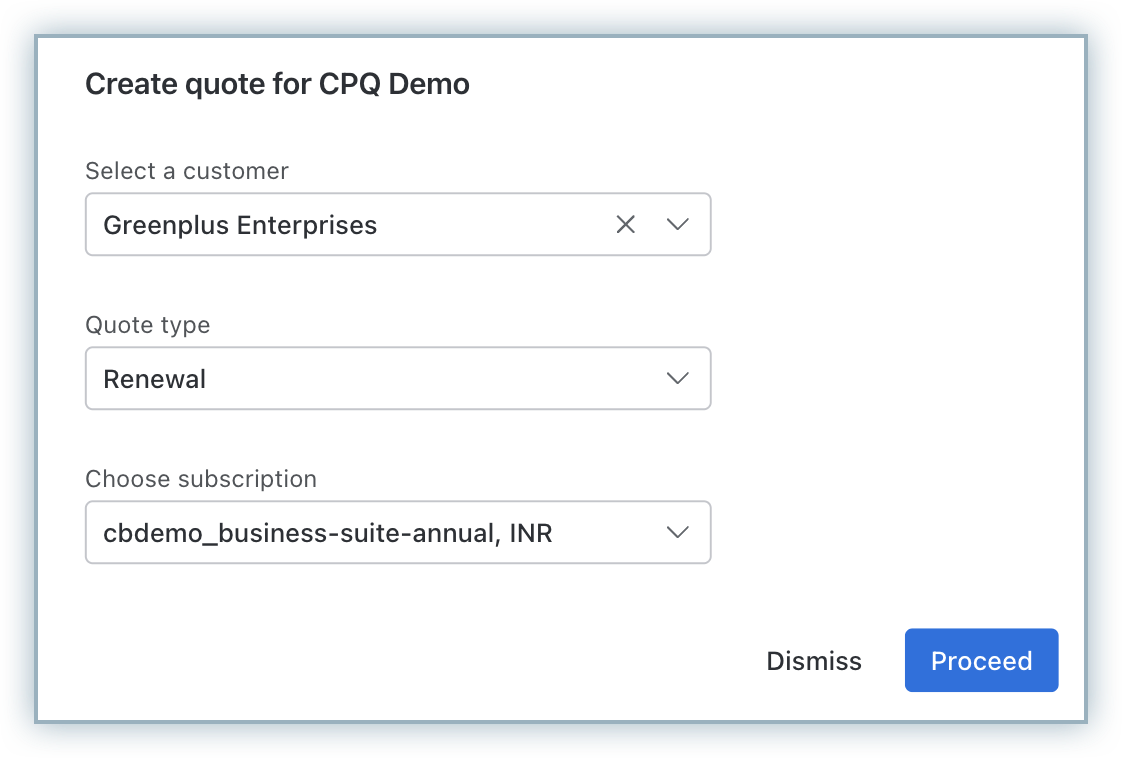Click the Greenplus Enterprises selected value
The image size is (1122, 758).
click(x=240, y=225)
